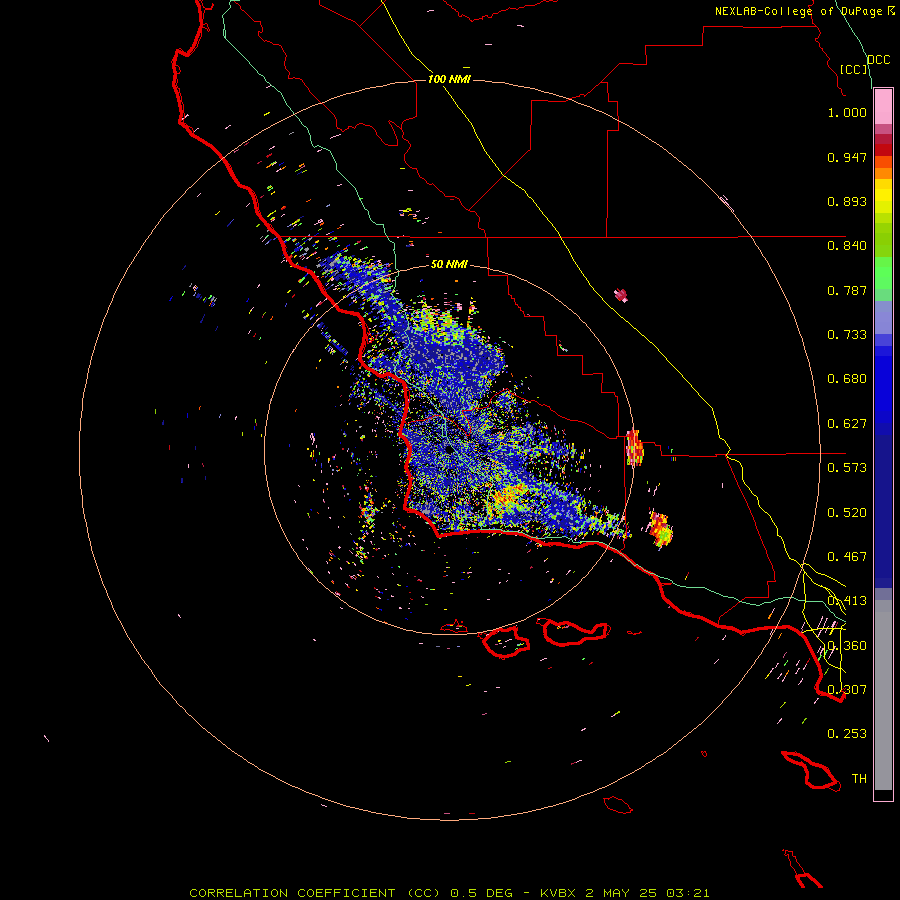900x900 pixels.
Task: Click the small pink echo near the yellow line
Action: 621,296
